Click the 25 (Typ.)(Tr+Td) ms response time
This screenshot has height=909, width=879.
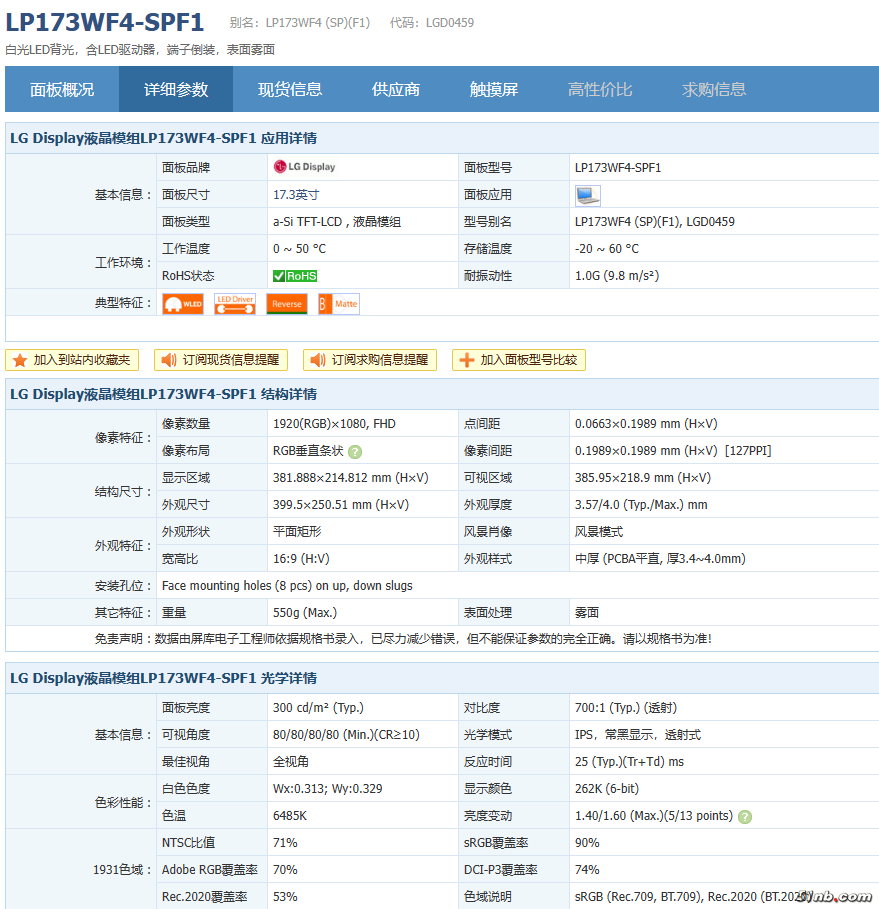(630, 762)
